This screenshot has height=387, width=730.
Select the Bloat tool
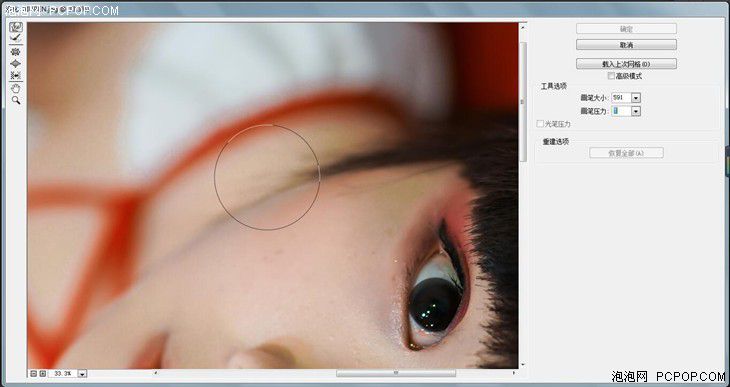(x=16, y=64)
